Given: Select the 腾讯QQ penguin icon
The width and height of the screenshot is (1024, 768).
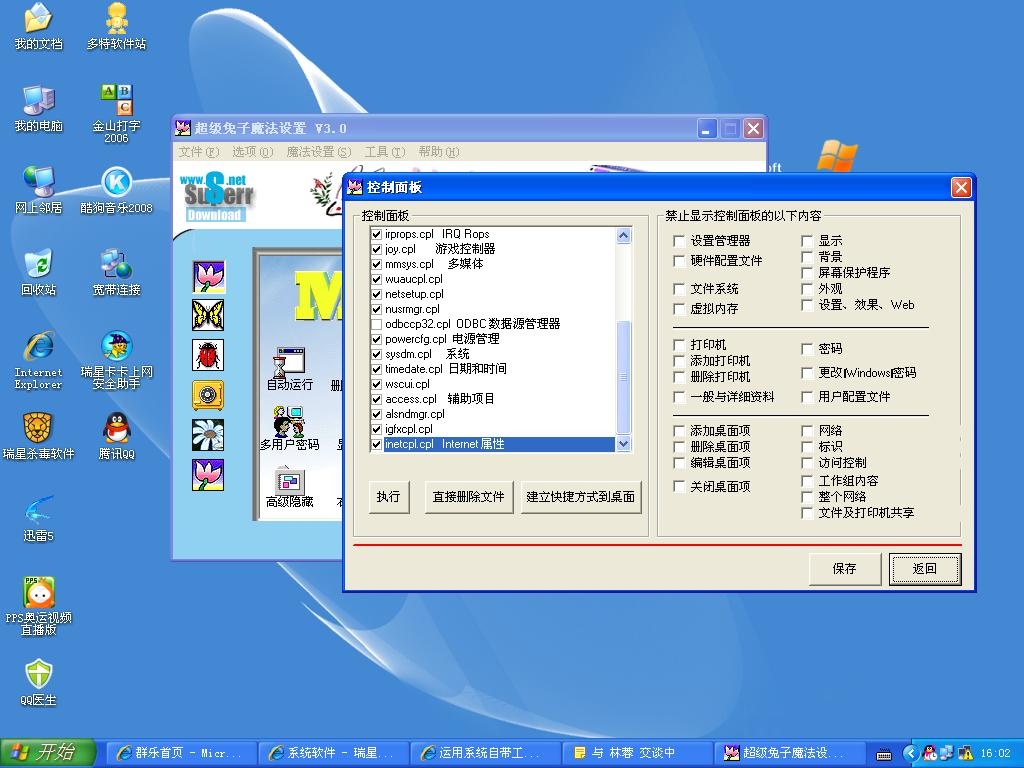Looking at the screenshot, I should 116,436.
